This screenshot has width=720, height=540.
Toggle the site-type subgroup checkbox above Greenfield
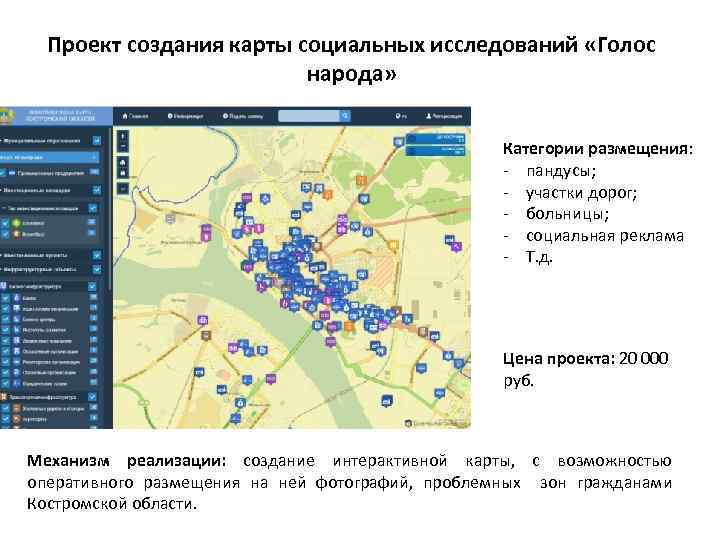(x=93, y=208)
